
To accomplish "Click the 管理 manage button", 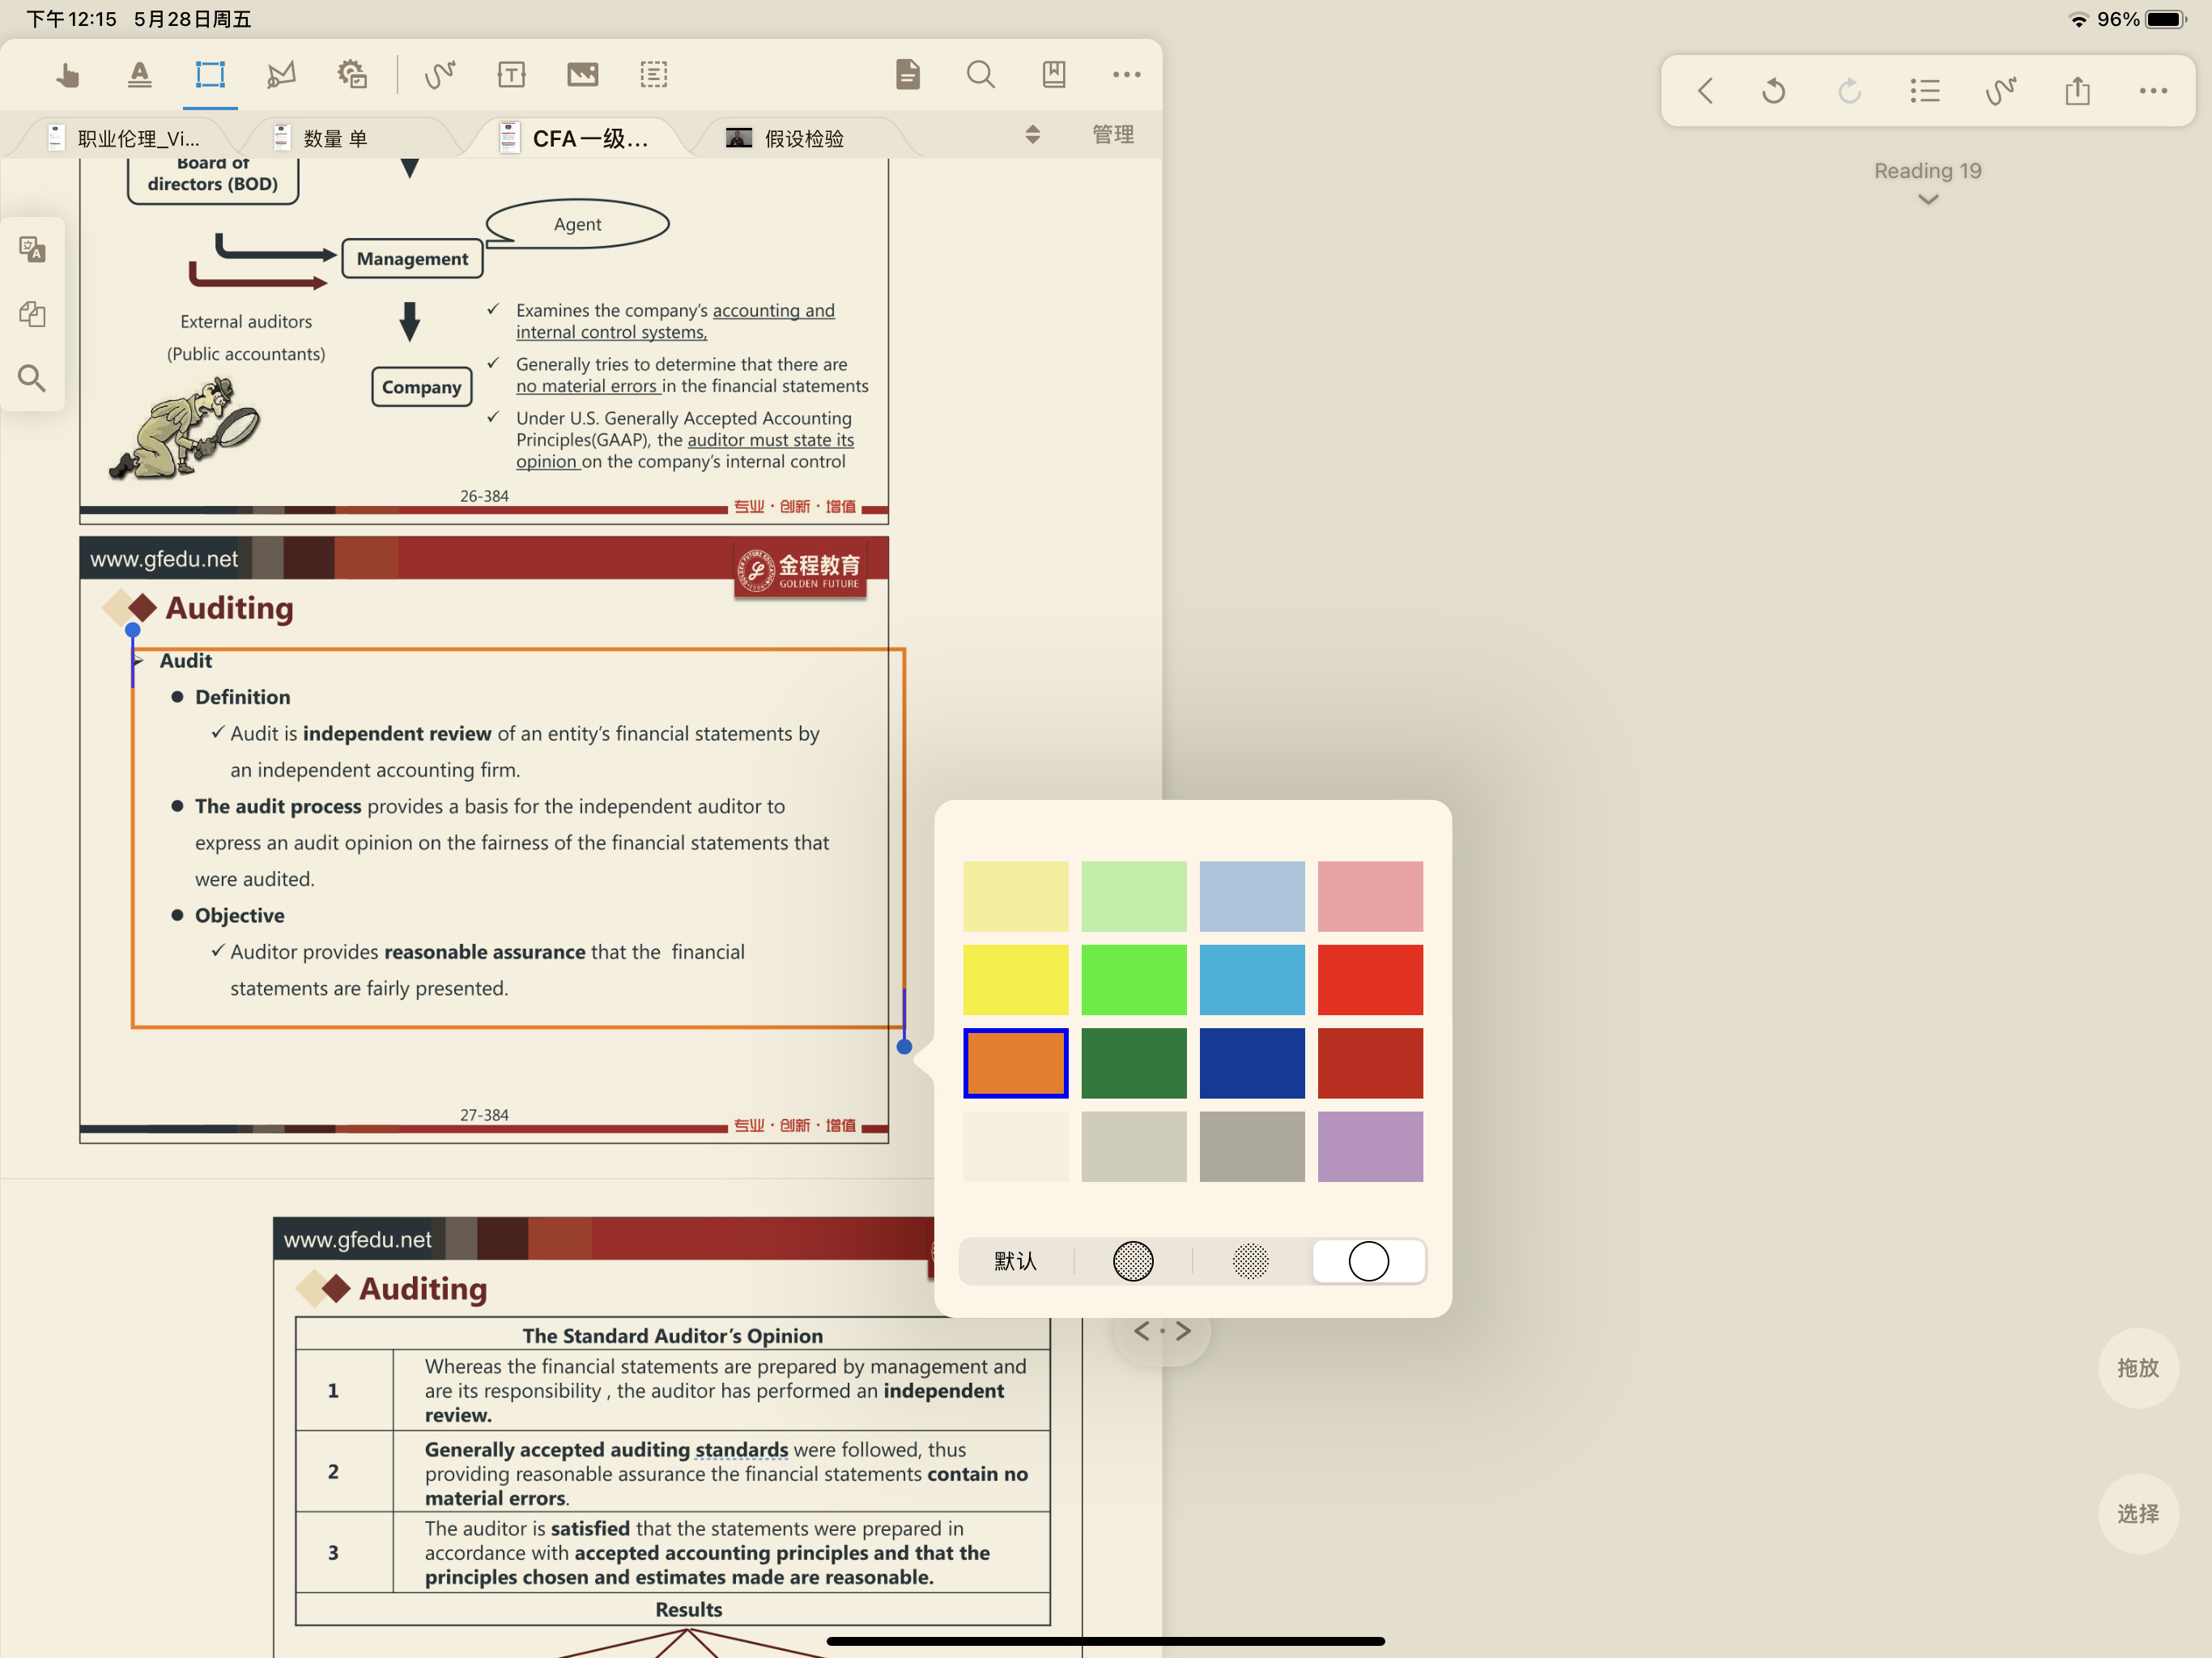I will (x=1113, y=135).
